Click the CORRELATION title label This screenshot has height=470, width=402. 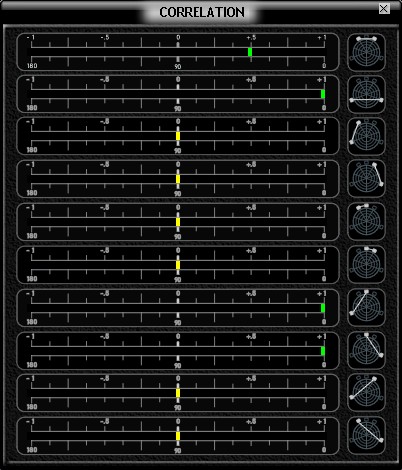202,12
